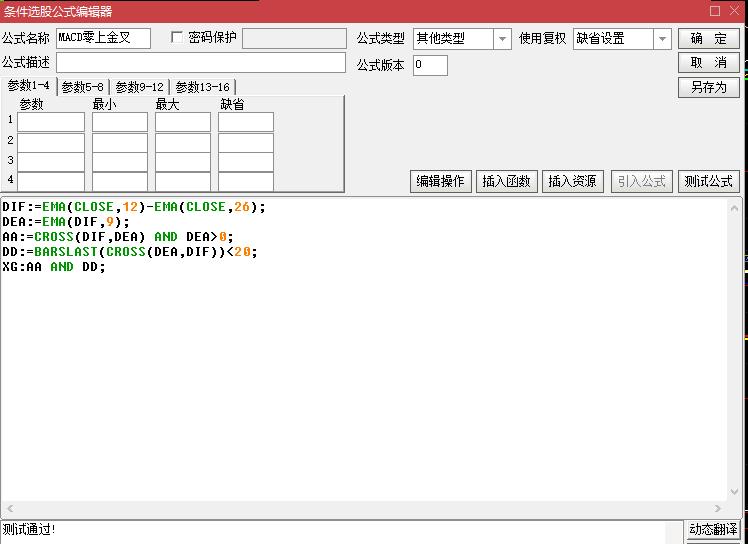
Task: Maximize the formula editor window
Action: 714,11
